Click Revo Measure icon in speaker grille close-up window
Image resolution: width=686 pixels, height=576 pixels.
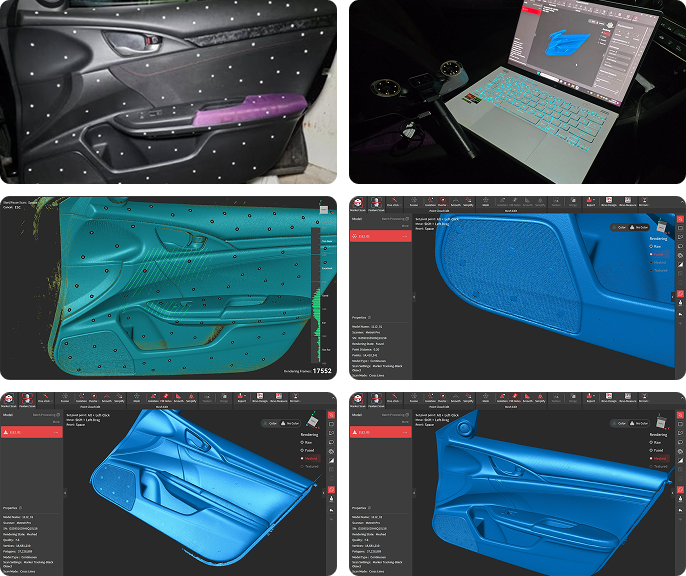(x=626, y=204)
